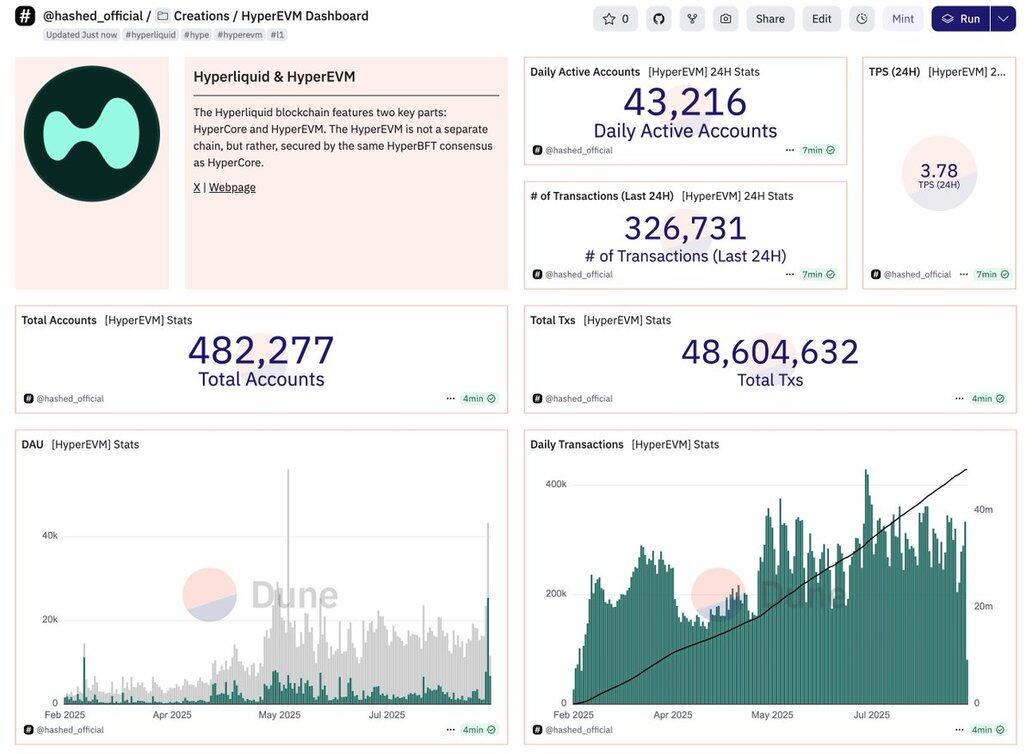Screen dimensions: 1032x754
Task: Open the Total Txs widget title
Action: click(x=553, y=320)
